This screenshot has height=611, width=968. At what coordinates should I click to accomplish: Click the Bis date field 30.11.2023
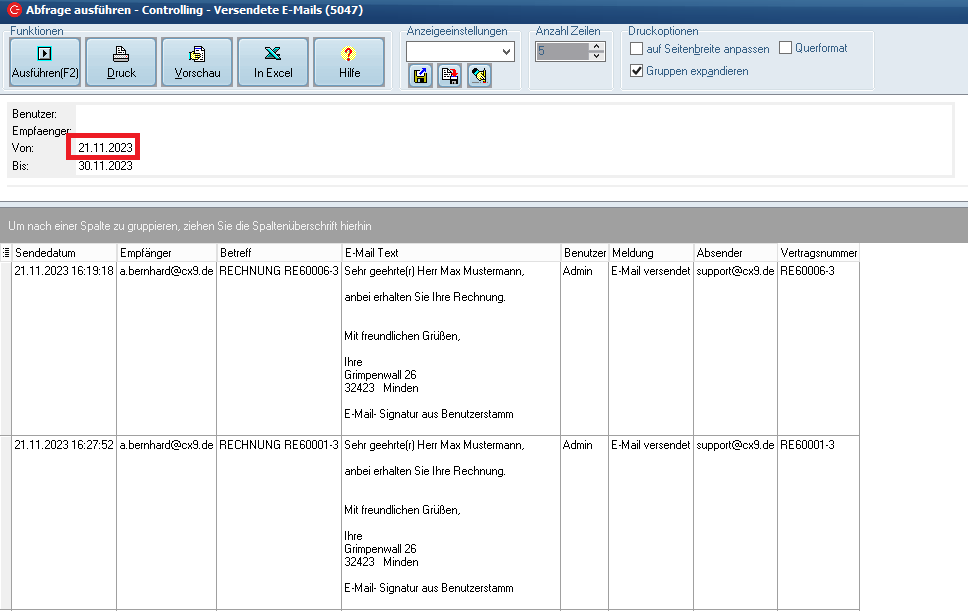point(105,166)
